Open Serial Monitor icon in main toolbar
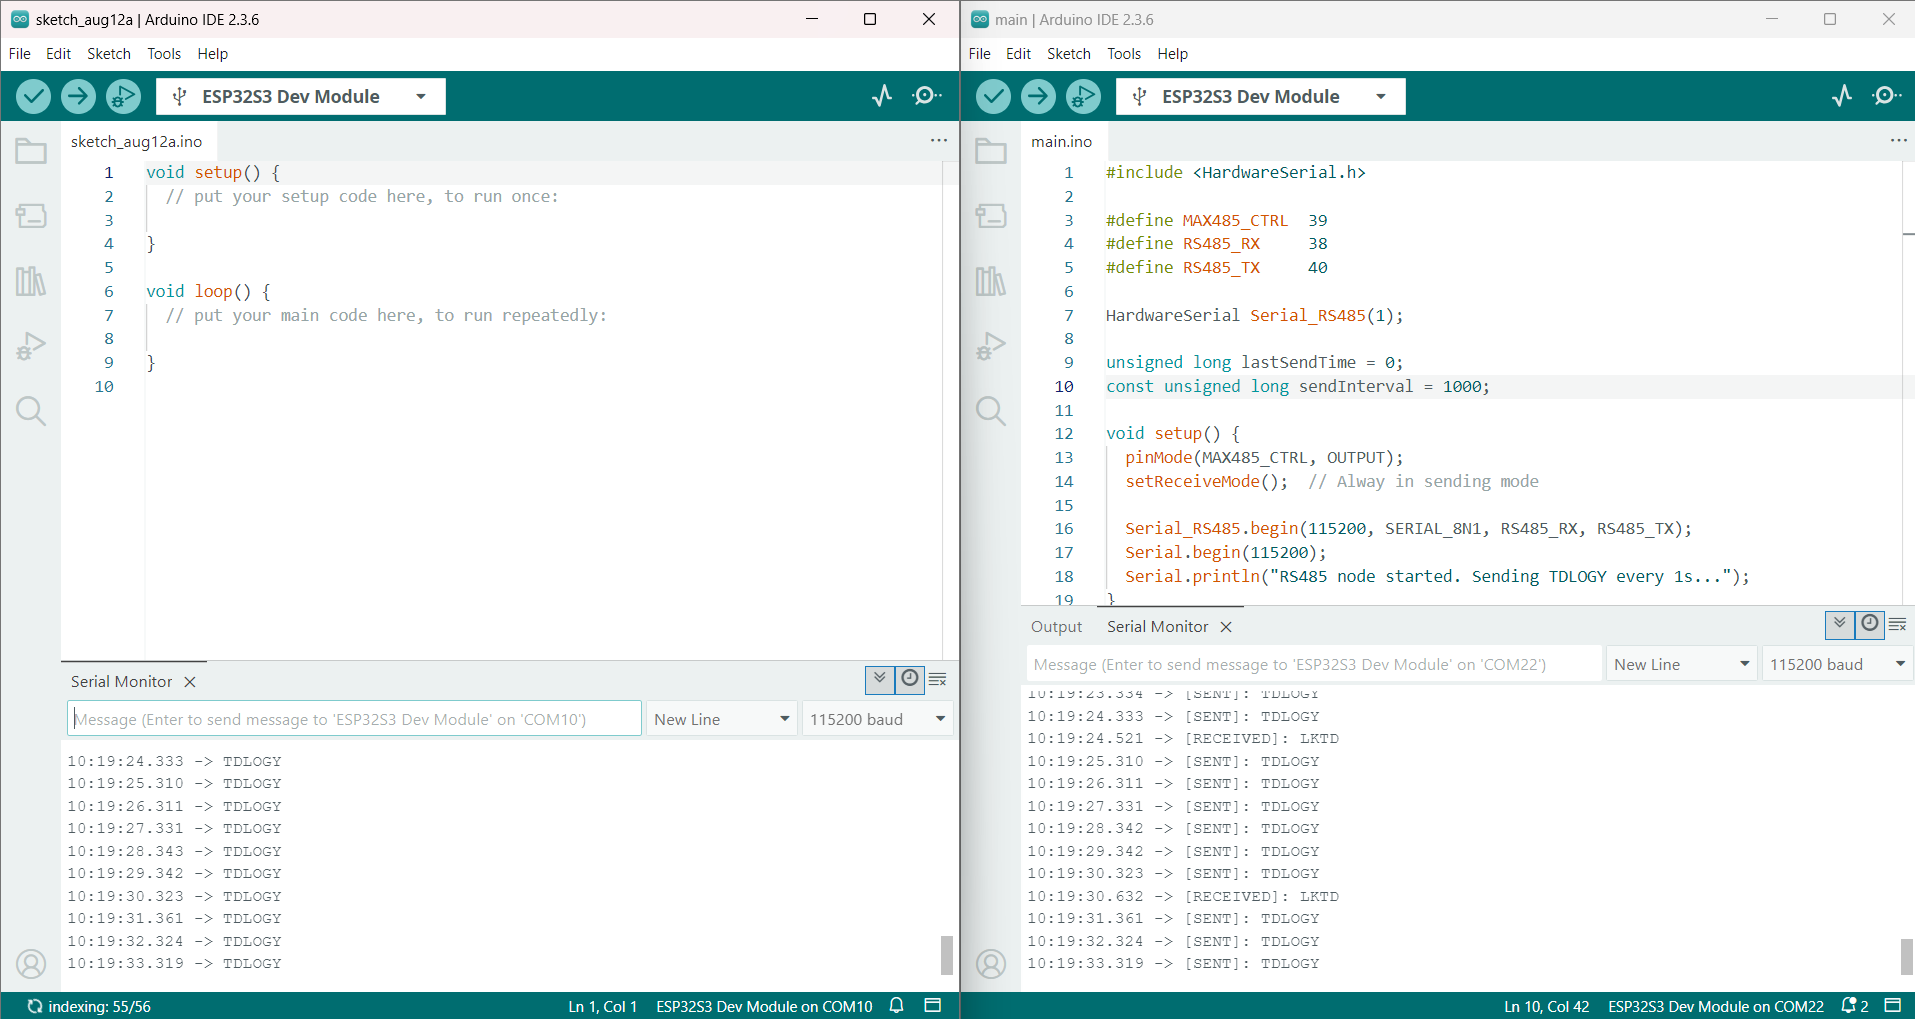Viewport: 1915px width, 1019px height. coord(1887,96)
